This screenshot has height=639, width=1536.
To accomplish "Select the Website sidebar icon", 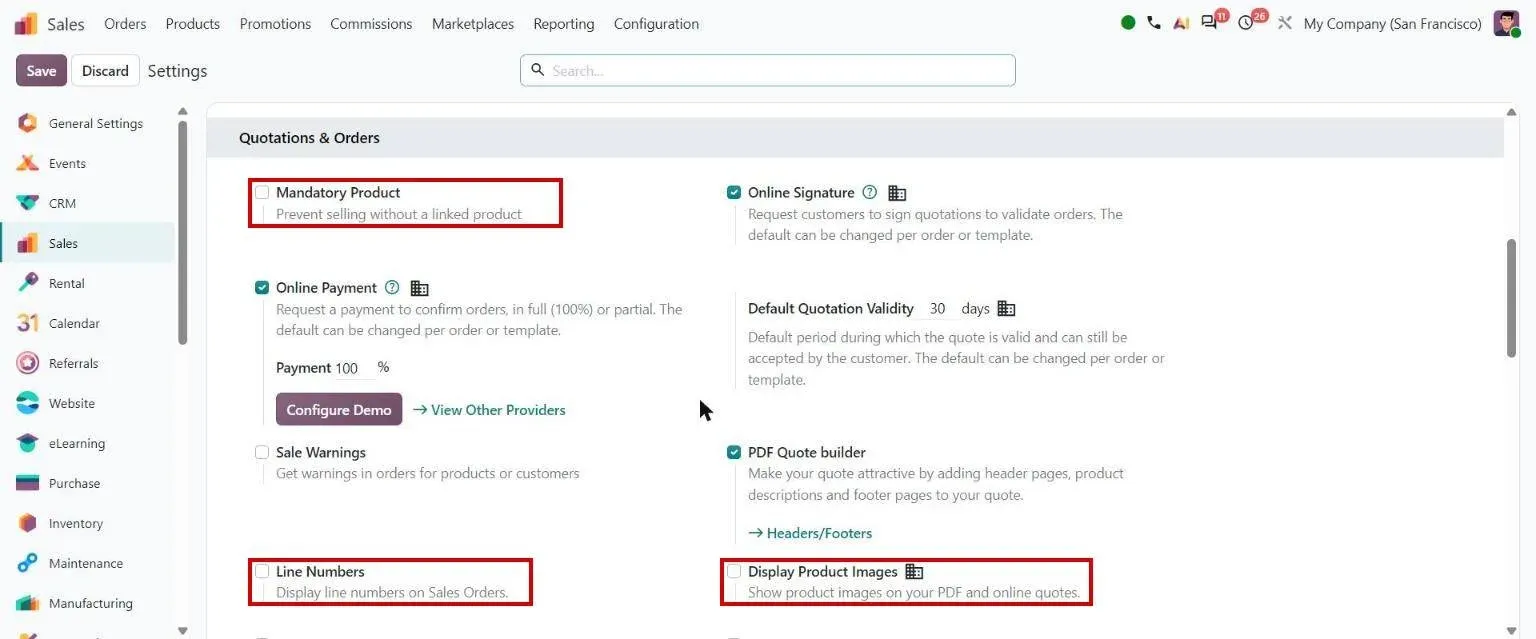I will pyautogui.click(x=28, y=403).
